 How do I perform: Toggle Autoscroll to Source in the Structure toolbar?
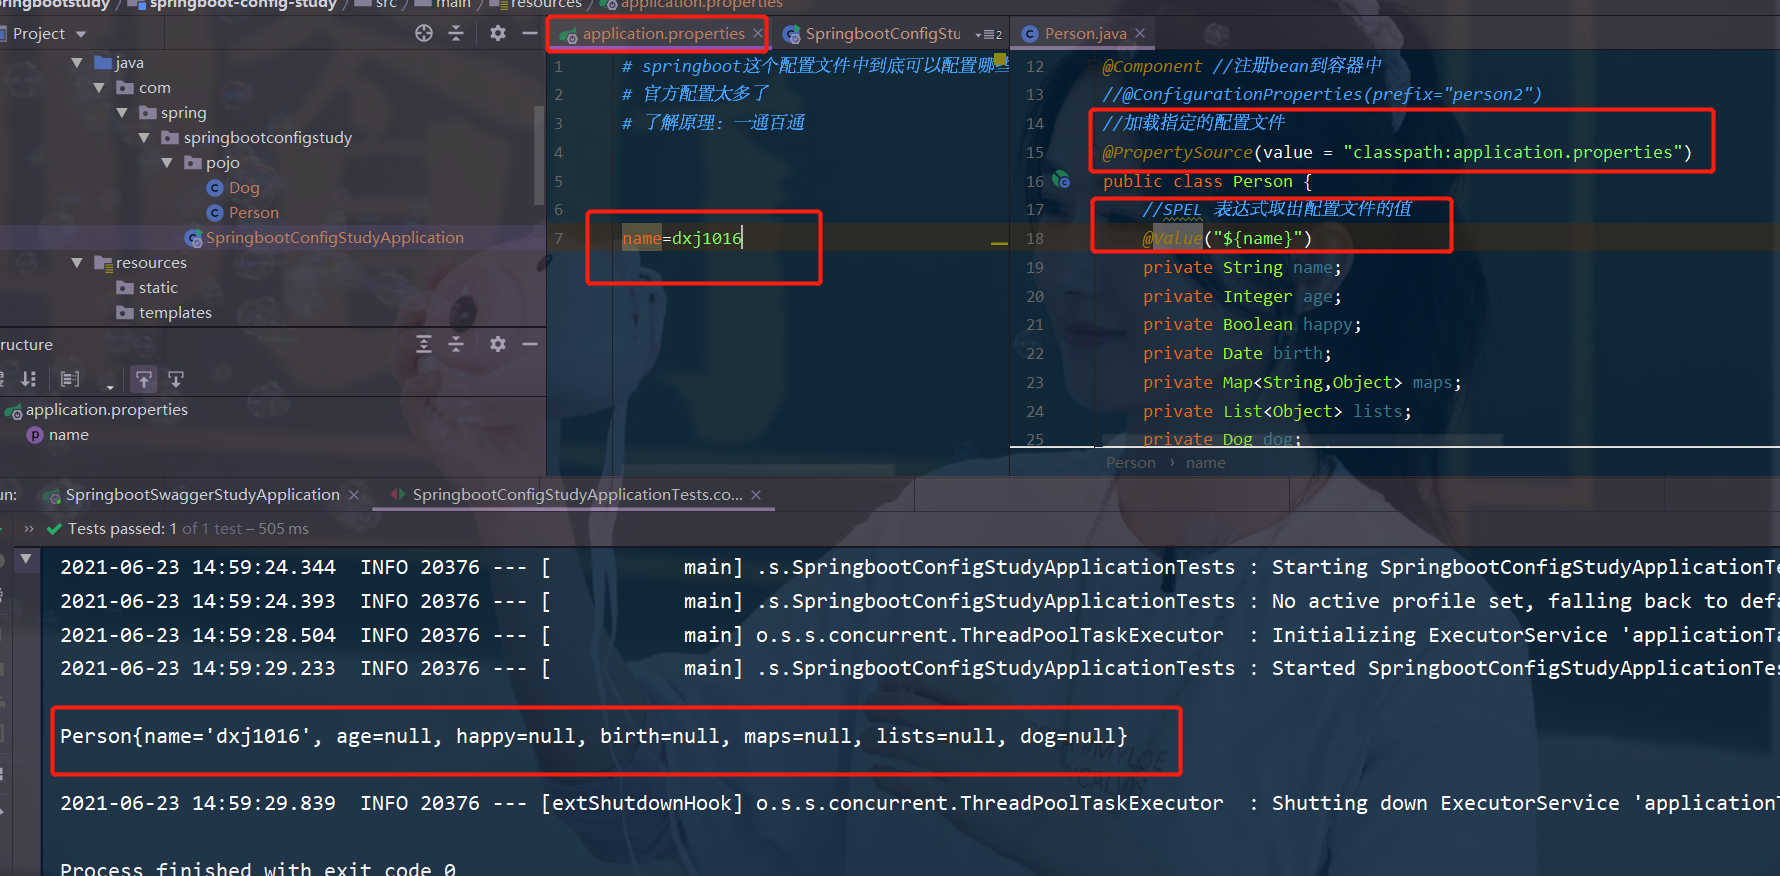tap(144, 379)
